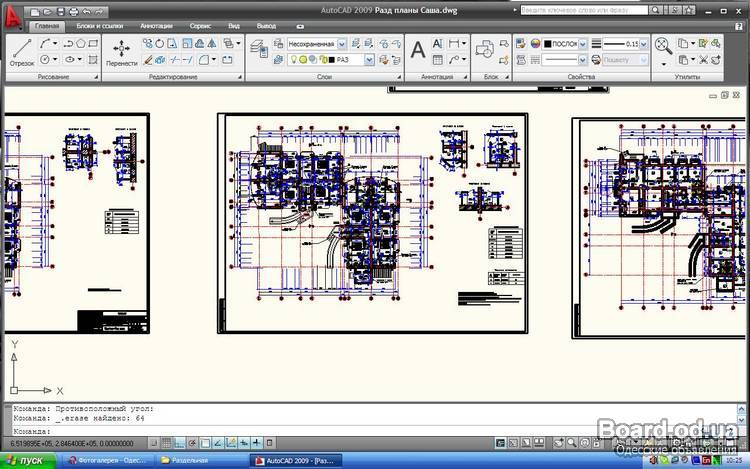The height and width of the screenshot is (469, 750).
Task: Select the Отрезок line tool
Action: click(x=21, y=50)
